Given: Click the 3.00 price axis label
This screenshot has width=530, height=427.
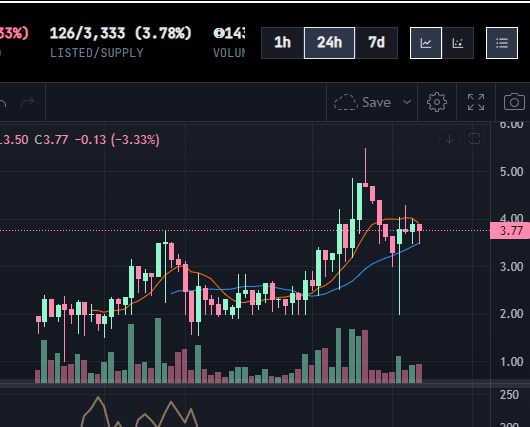Looking at the screenshot, I should (512, 267).
